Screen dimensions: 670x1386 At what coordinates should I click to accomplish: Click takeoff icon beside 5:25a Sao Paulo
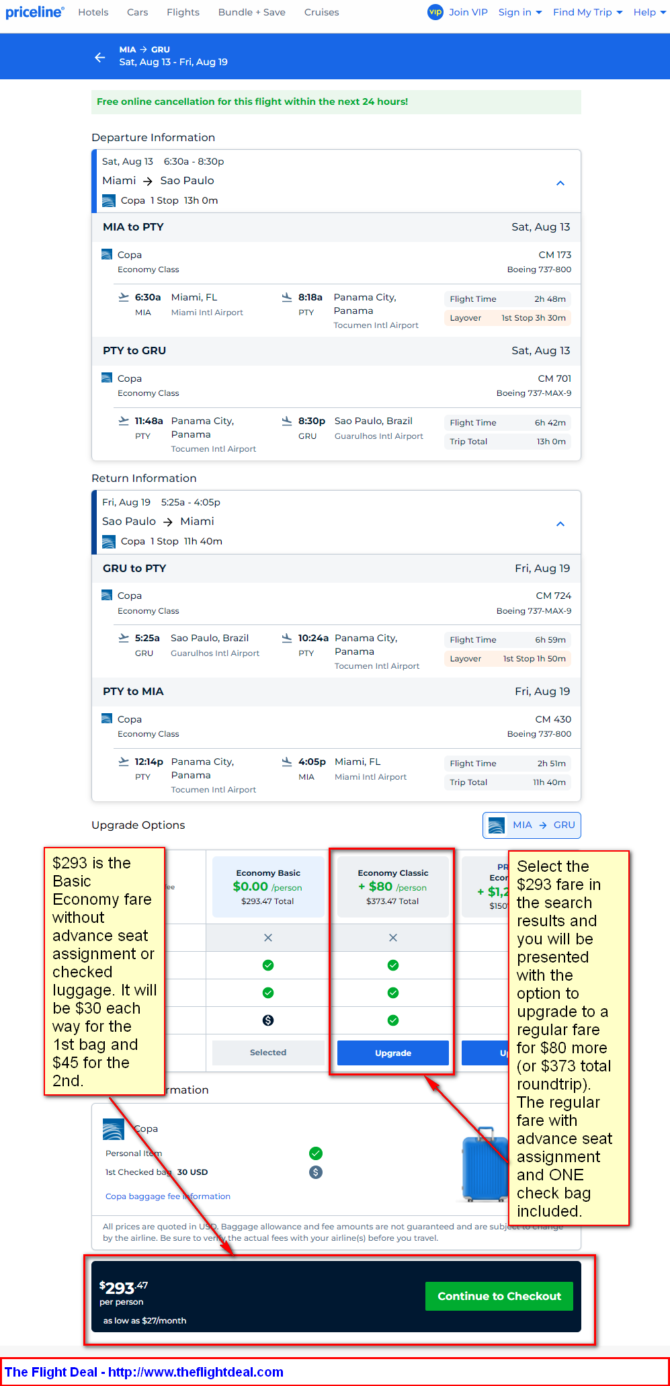124,638
